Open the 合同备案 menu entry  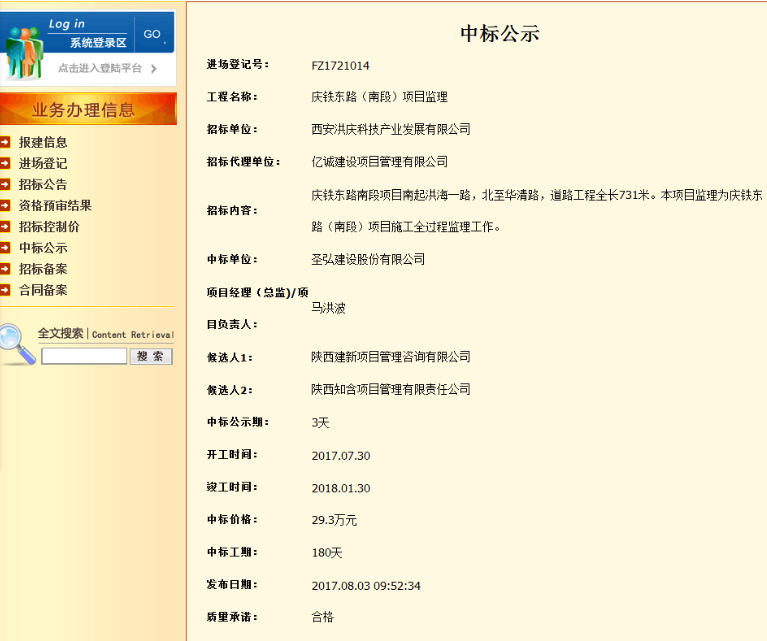[43, 290]
